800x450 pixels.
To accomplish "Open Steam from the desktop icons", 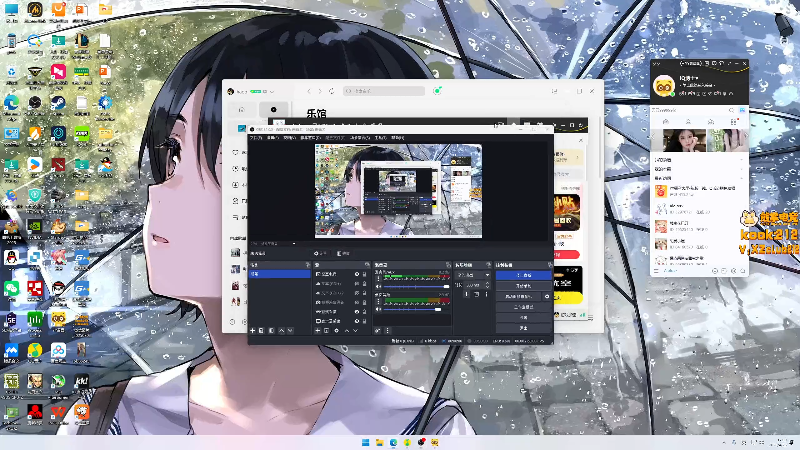I will [x=58, y=103].
